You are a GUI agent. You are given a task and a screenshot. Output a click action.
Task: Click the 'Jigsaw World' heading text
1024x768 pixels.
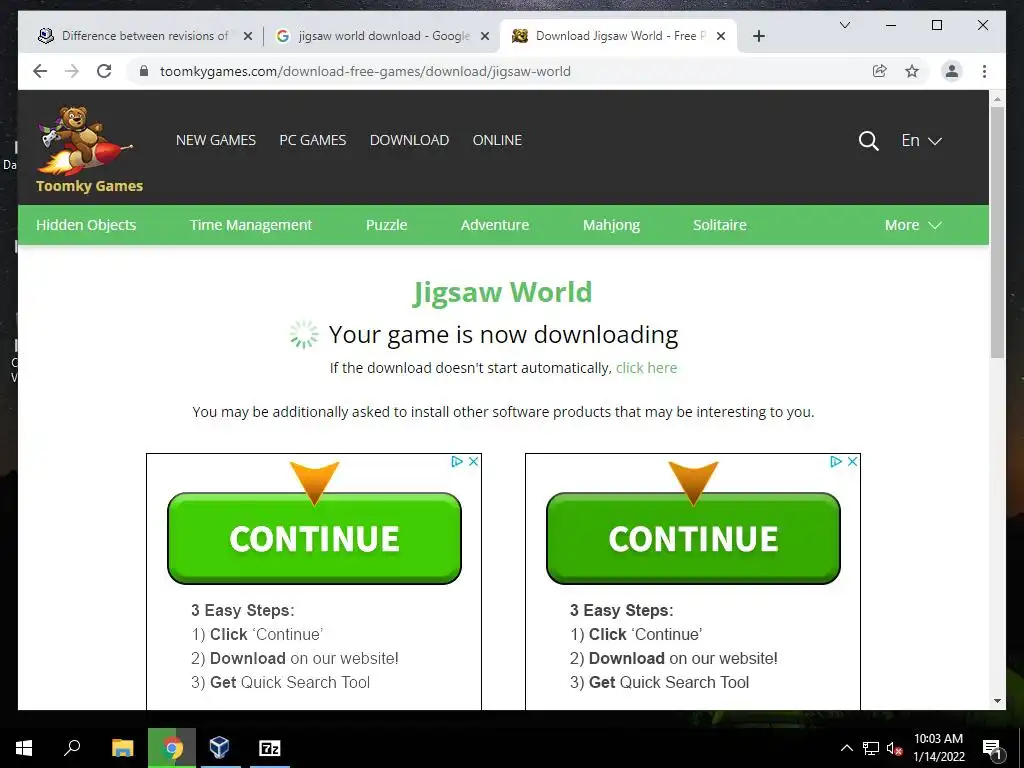502,292
